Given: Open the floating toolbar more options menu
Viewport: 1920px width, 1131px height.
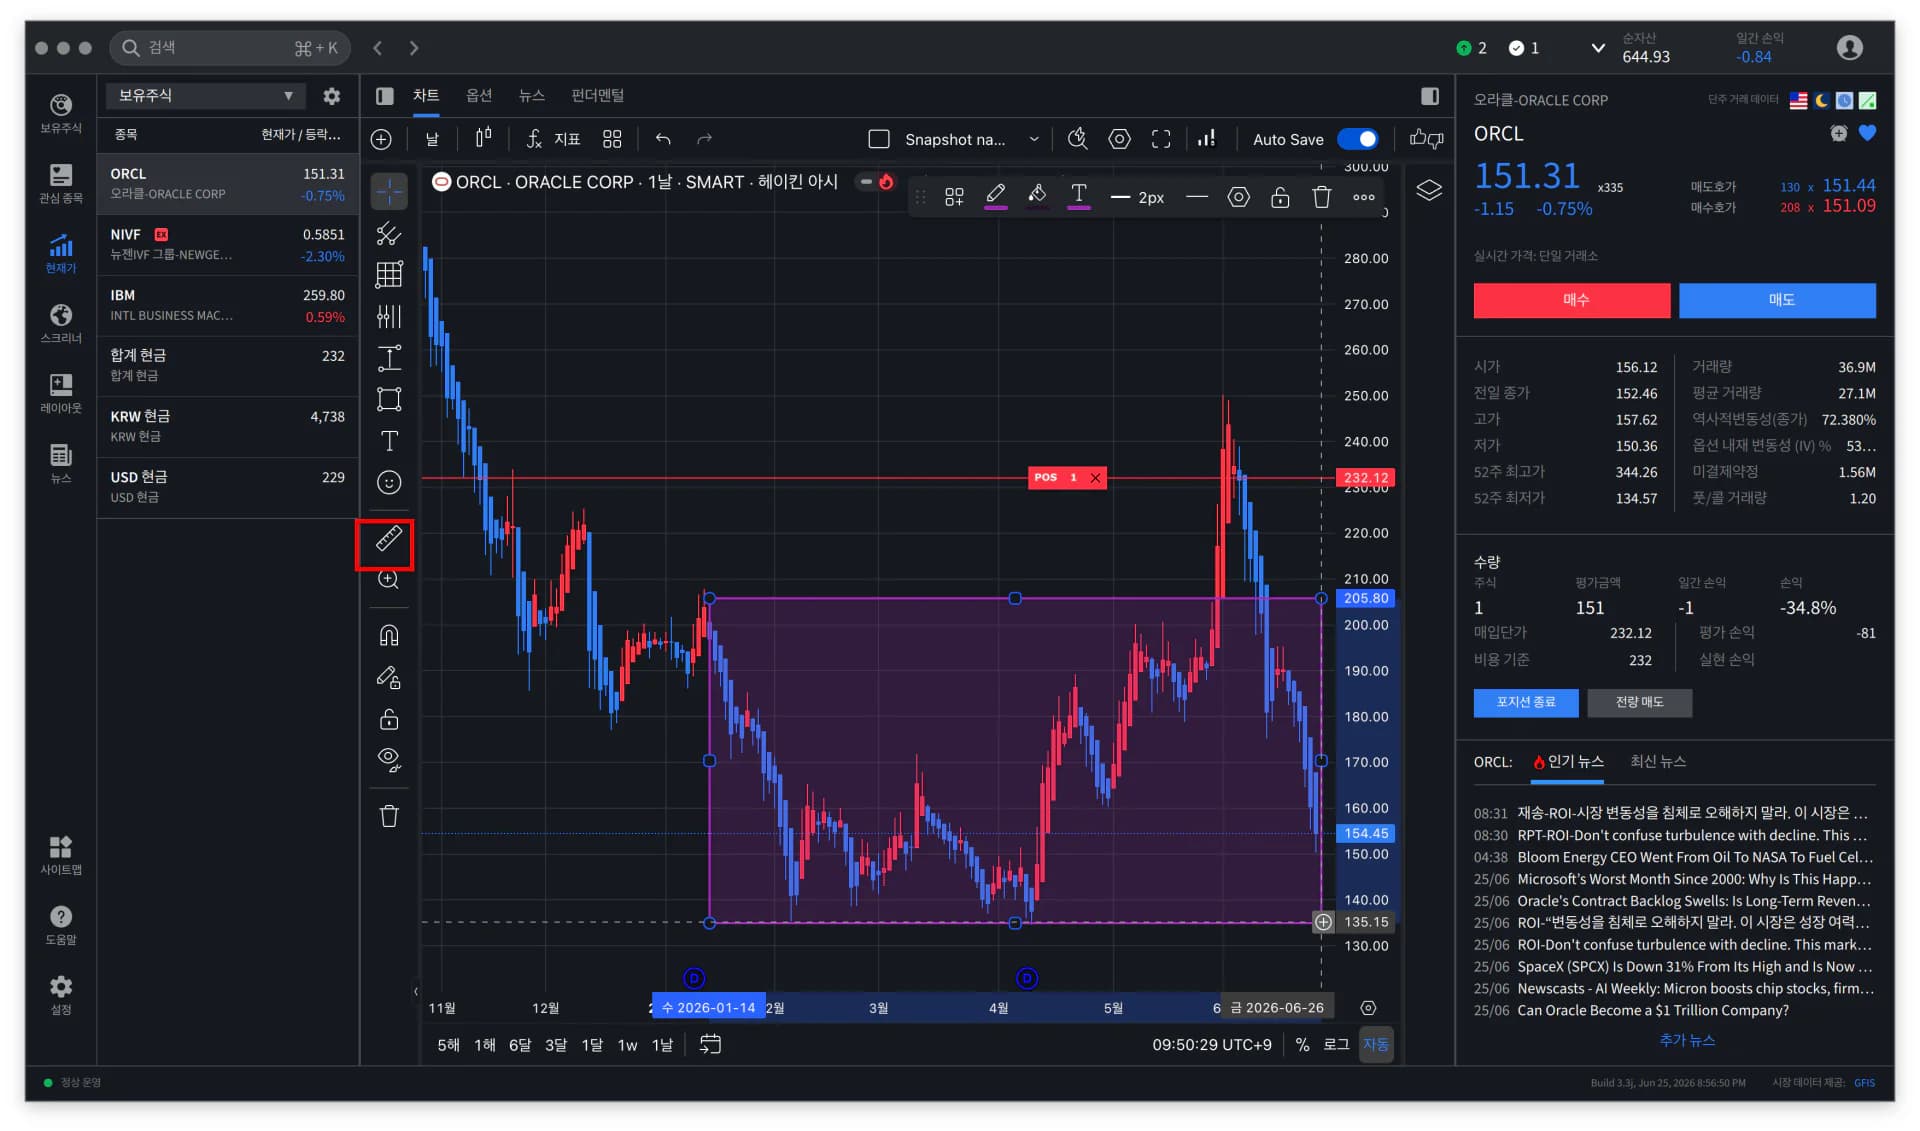Looking at the screenshot, I should coord(1364,197).
